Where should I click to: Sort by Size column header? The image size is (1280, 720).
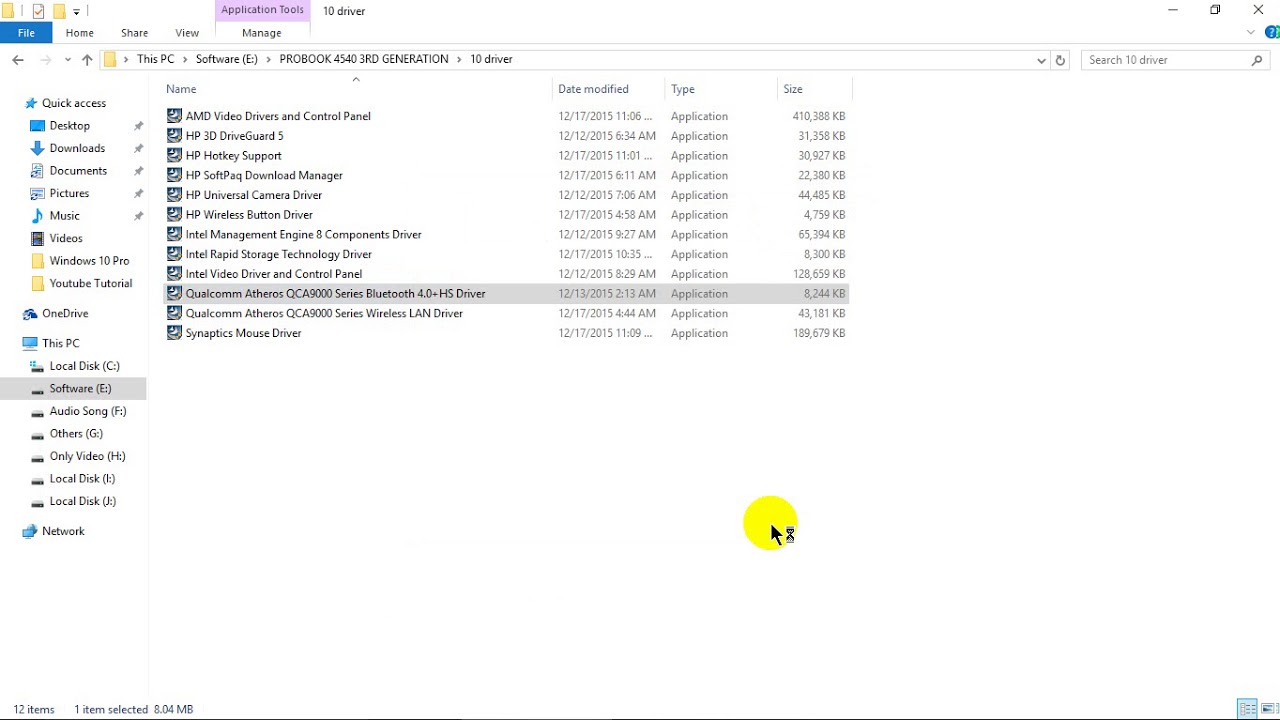[793, 89]
